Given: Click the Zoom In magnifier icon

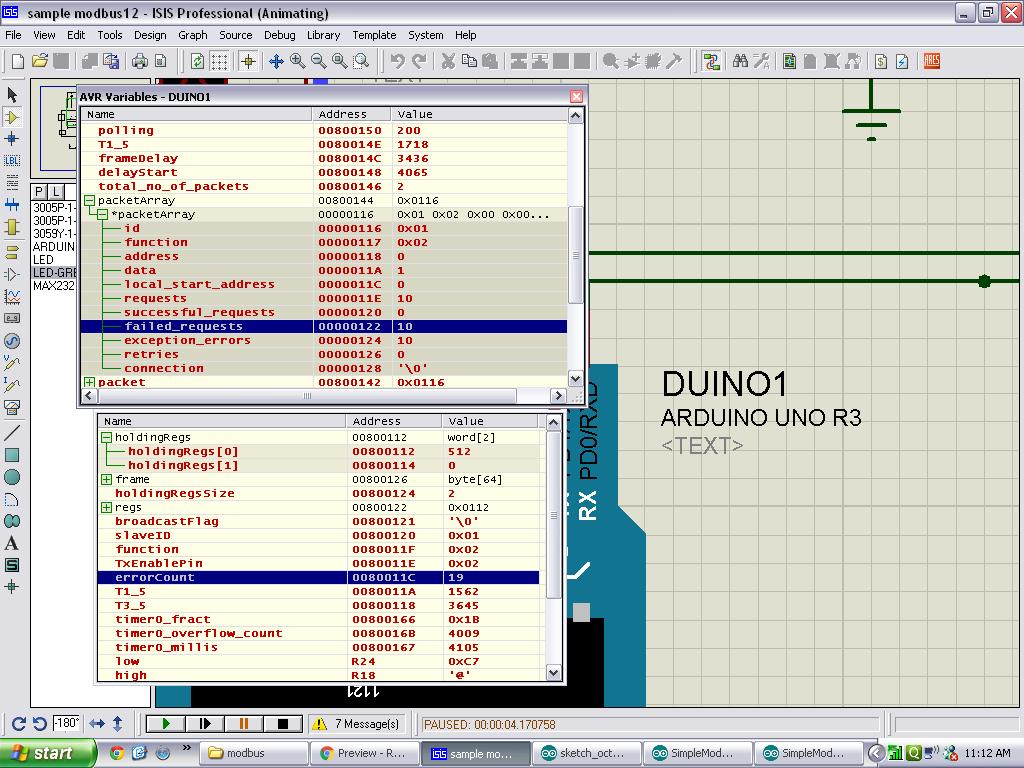Looking at the screenshot, I should click(298, 61).
